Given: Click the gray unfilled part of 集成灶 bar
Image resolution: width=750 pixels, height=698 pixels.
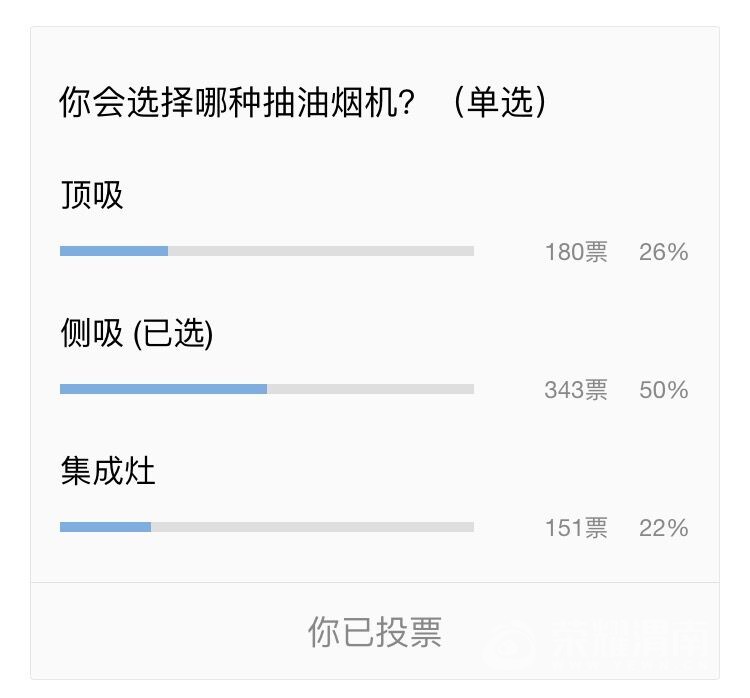Looking at the screenshot, I should [312, 527].
